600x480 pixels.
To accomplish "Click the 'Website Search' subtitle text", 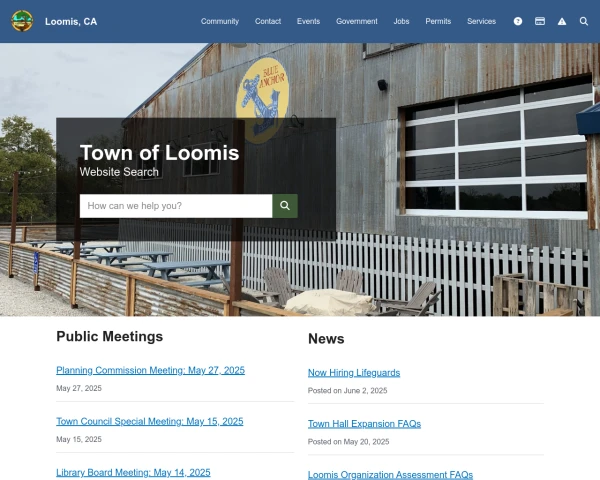I will click(119, 172).
